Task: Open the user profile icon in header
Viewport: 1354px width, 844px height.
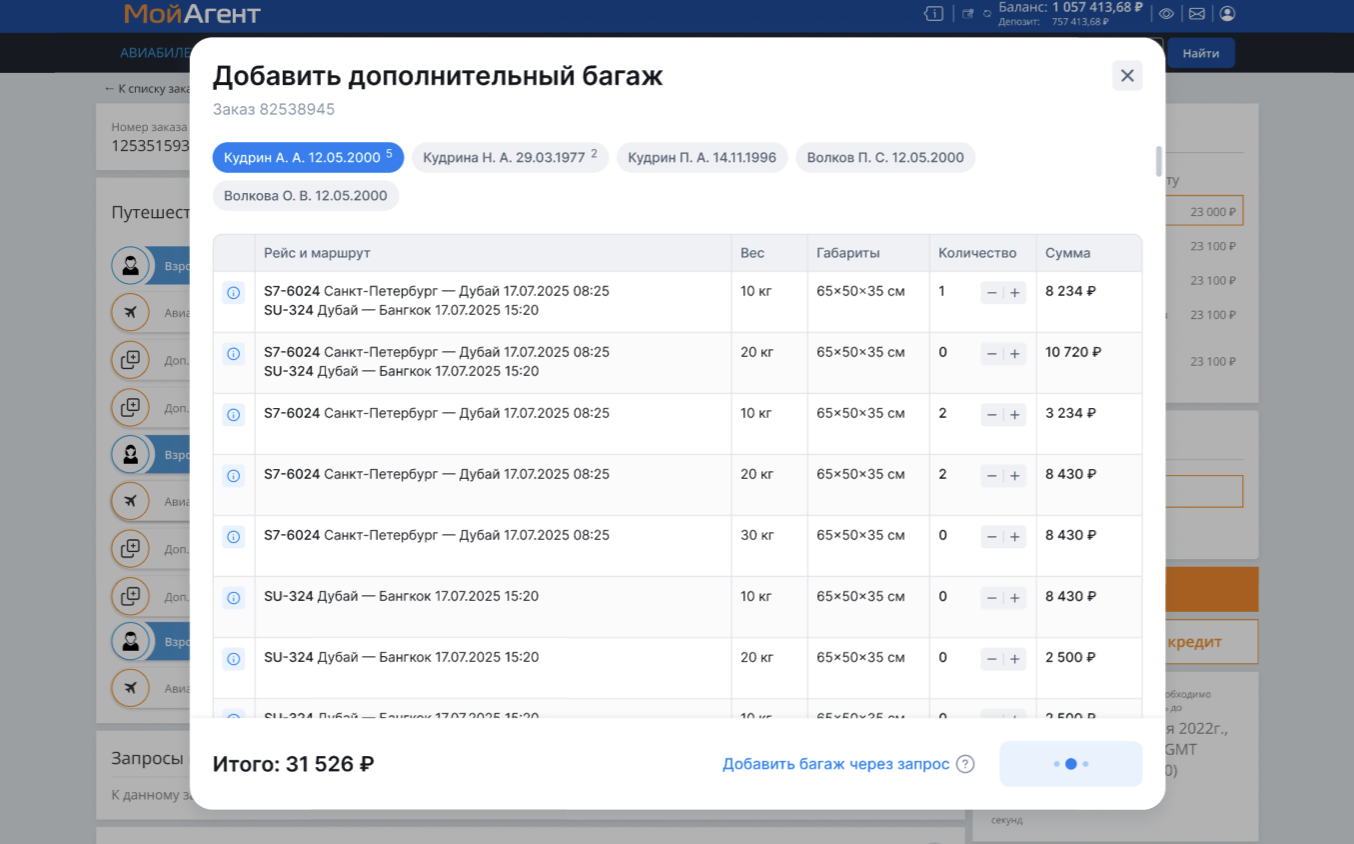Action: click(1227, 14)
